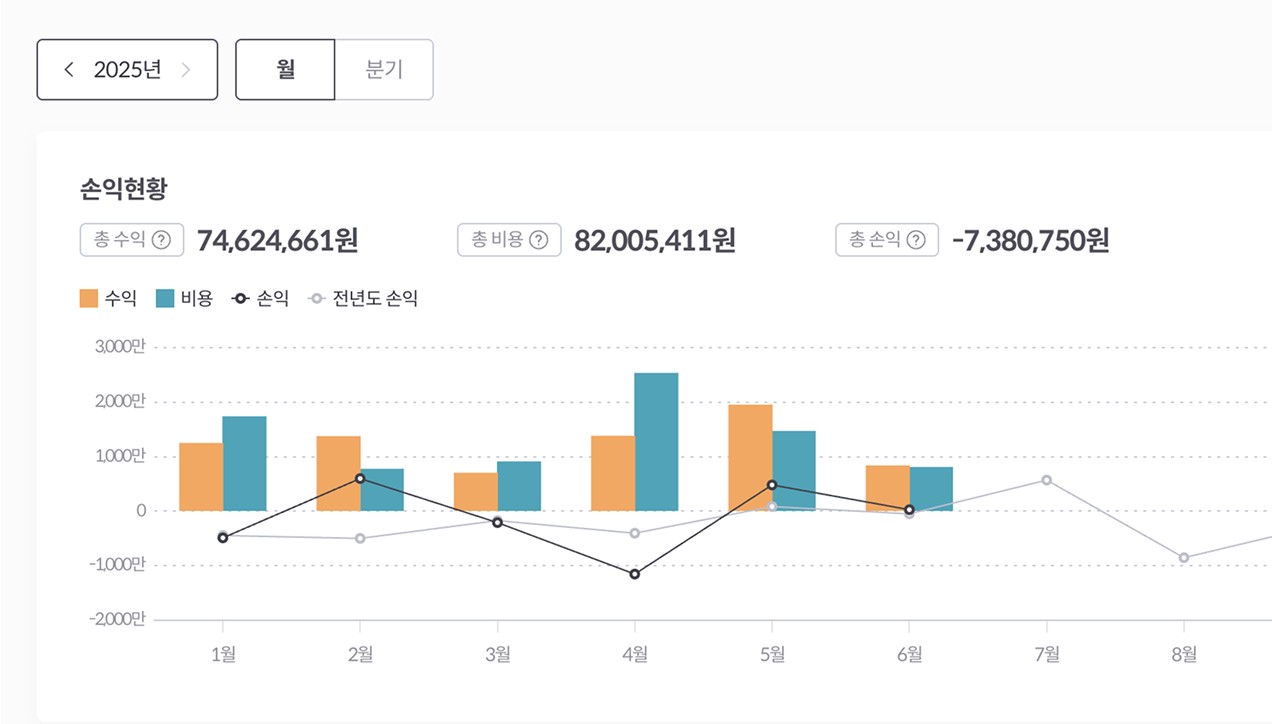Click April teal 비용 bar

657,442
